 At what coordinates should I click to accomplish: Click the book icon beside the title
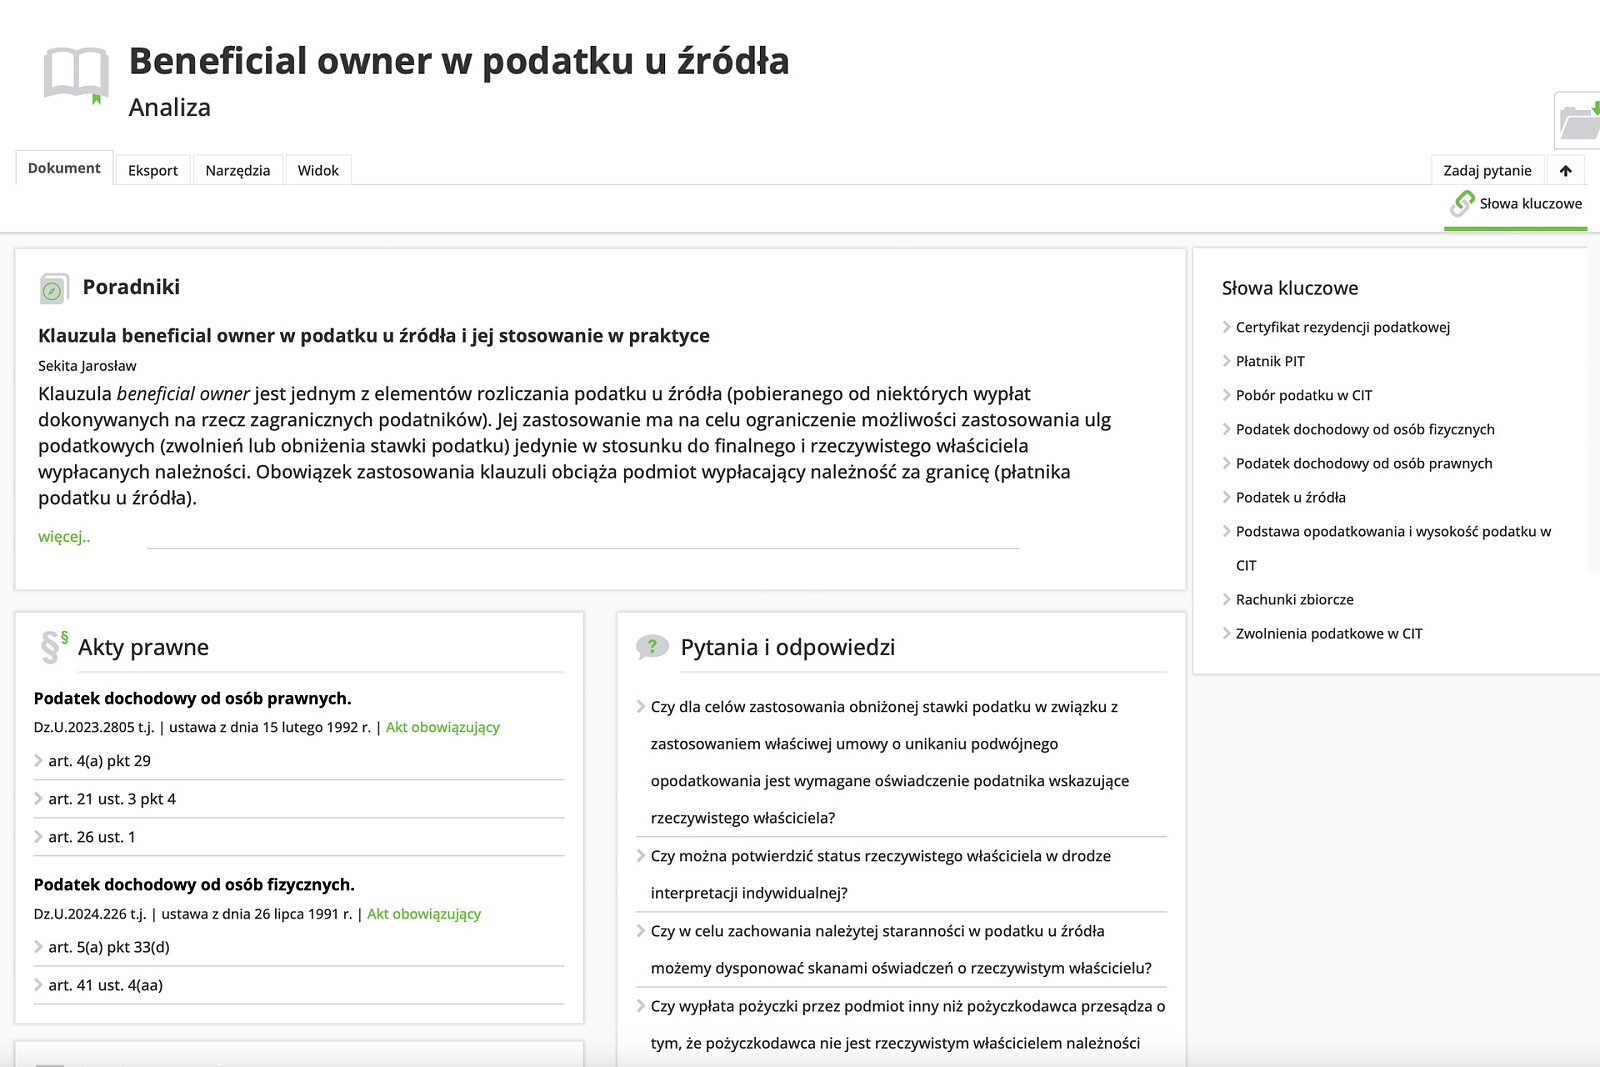coord(76,75)
